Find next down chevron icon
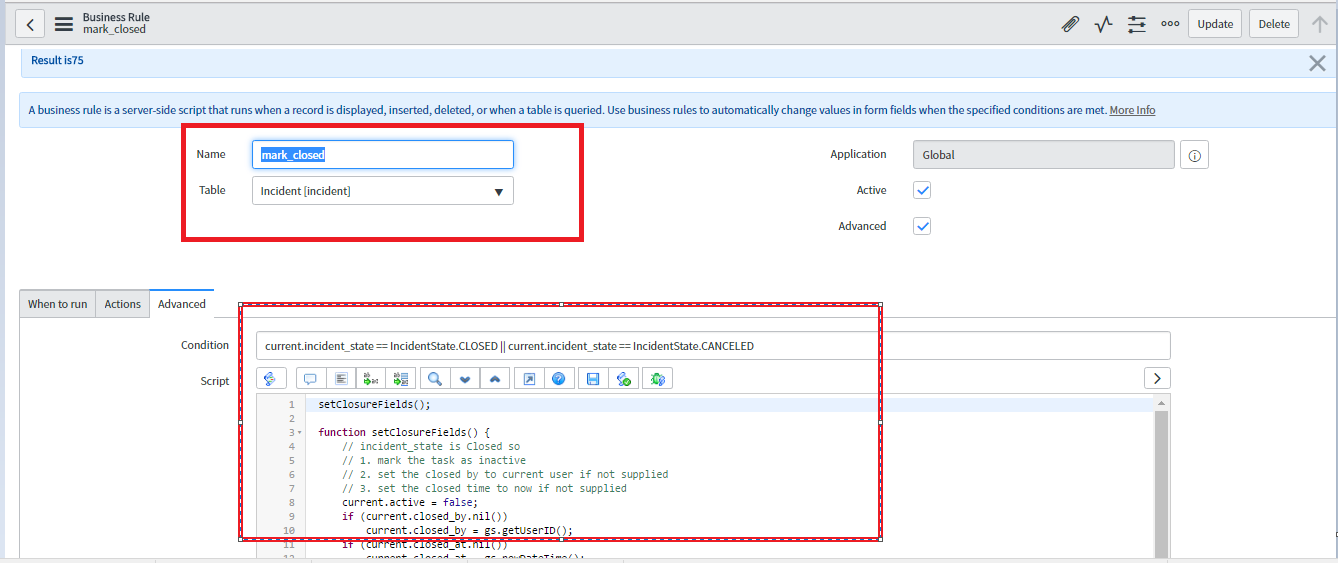Screen dimensions: 1338x563 click(465, 379)
